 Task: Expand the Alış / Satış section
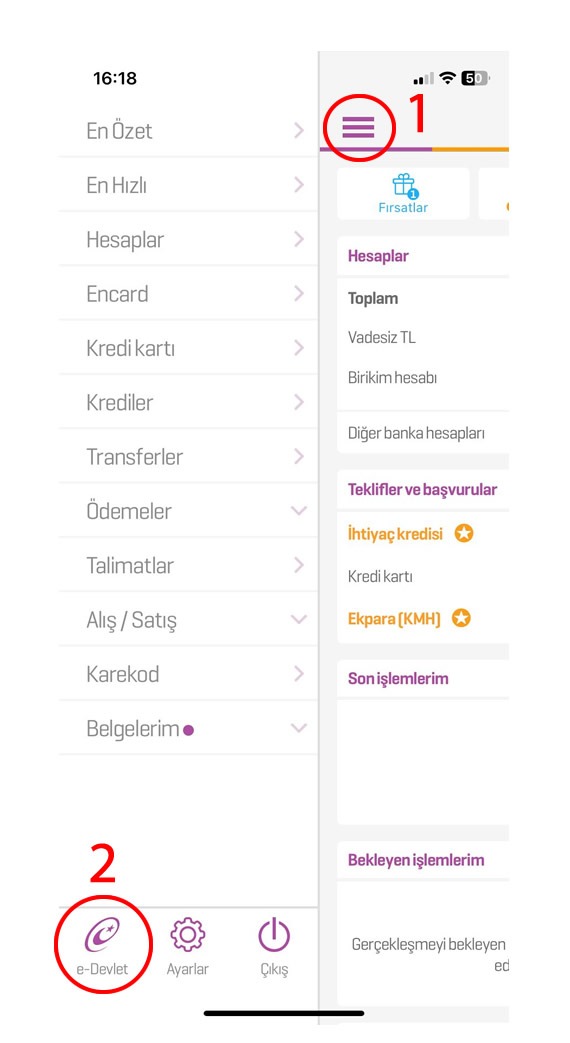click(188, 620)
